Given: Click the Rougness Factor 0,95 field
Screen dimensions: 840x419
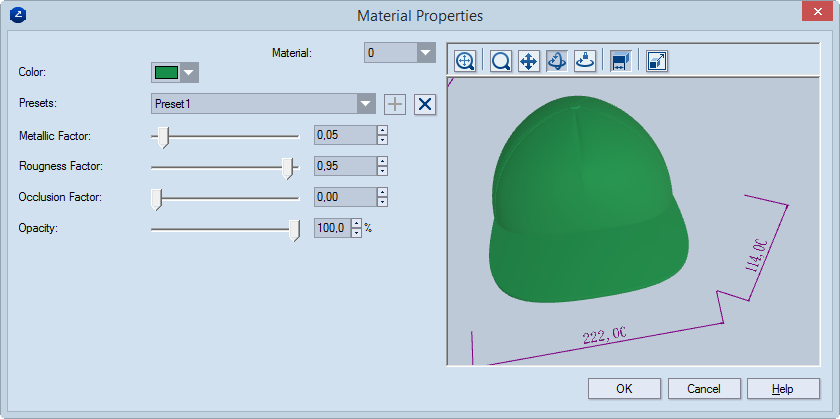Looking at the screenshot, I should tap(345, 166).
